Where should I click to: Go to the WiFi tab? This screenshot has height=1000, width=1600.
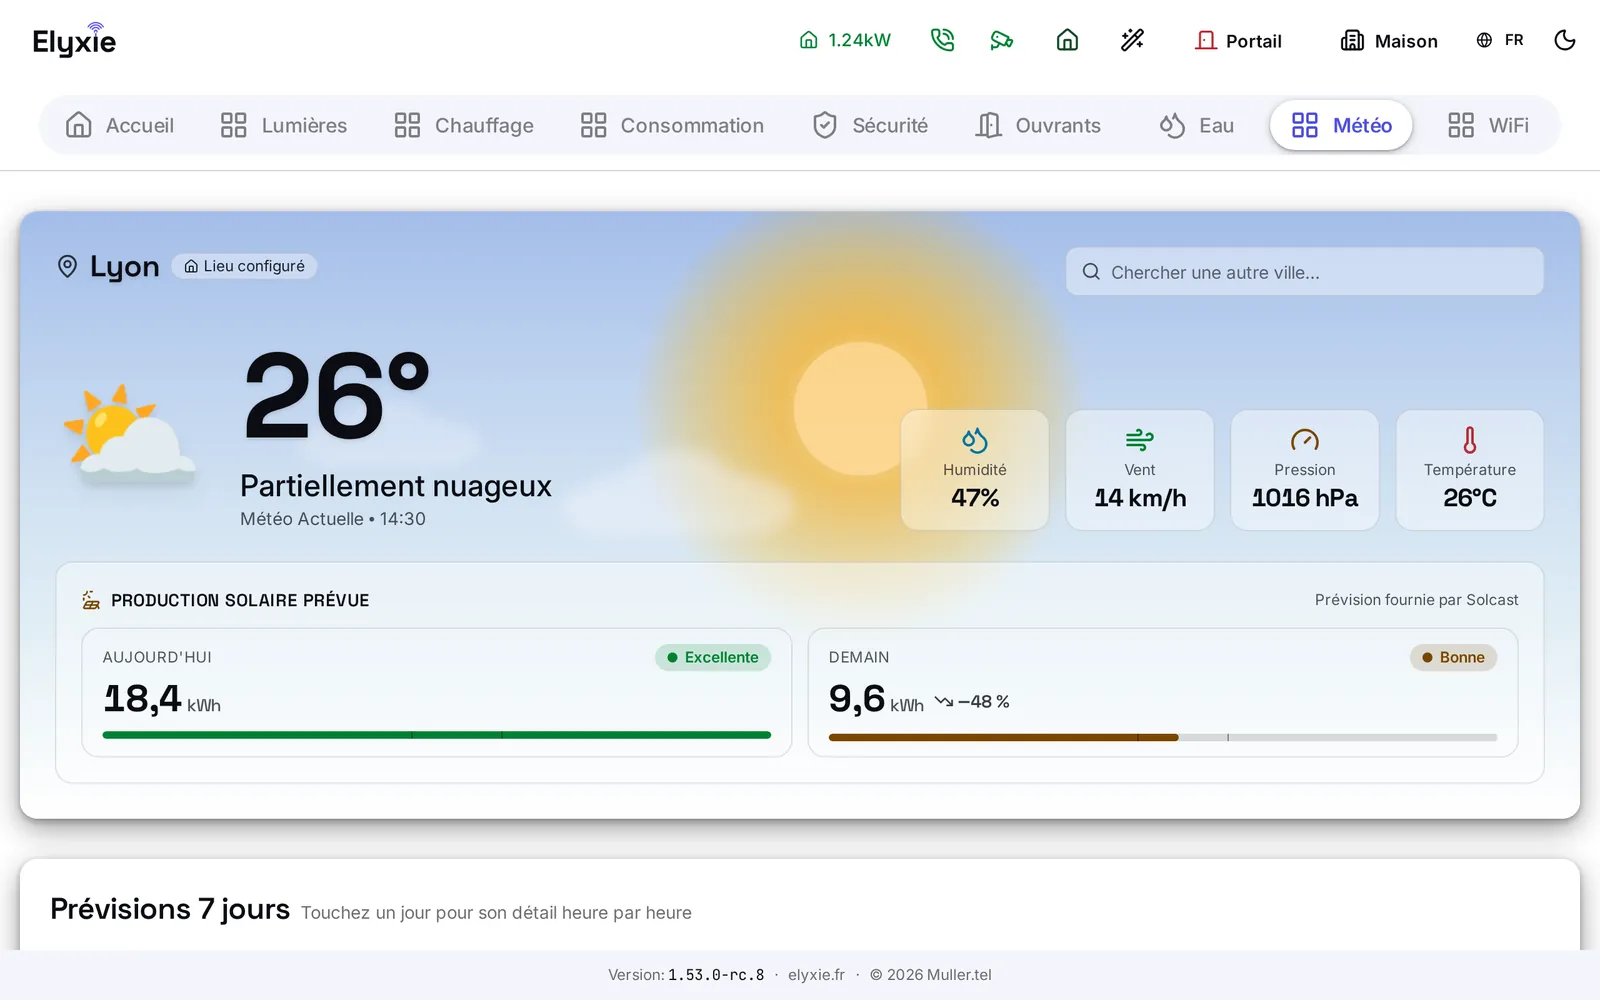[1489, 125]
